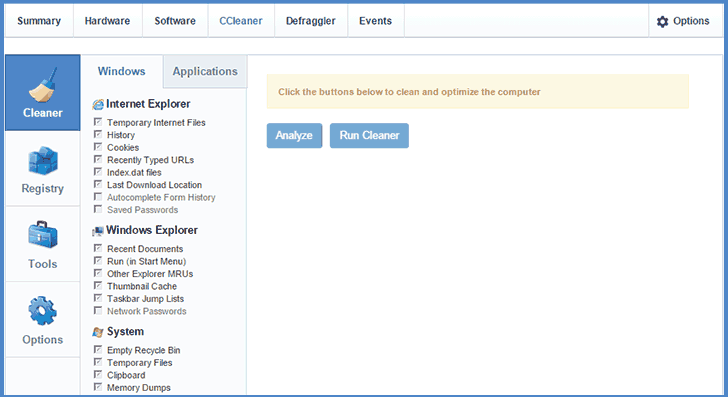
Task: Uncheck the Thumbnail Cache option
Action: point(98,286)
